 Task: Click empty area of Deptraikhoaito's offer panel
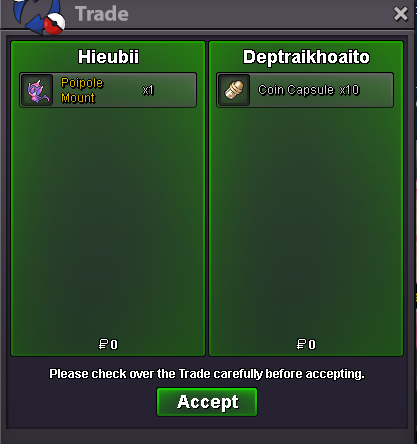coord(306,220)
